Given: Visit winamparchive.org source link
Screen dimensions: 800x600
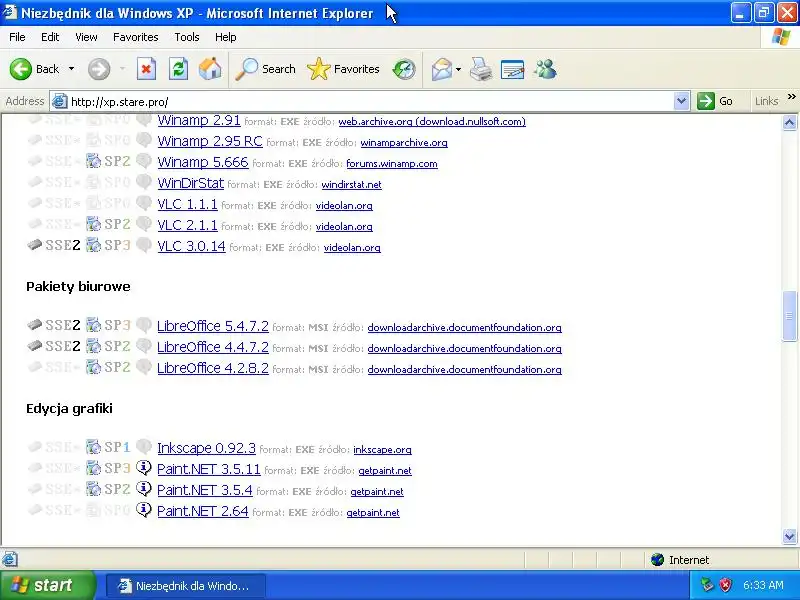Looking at the screenshot, I should 404,143.
